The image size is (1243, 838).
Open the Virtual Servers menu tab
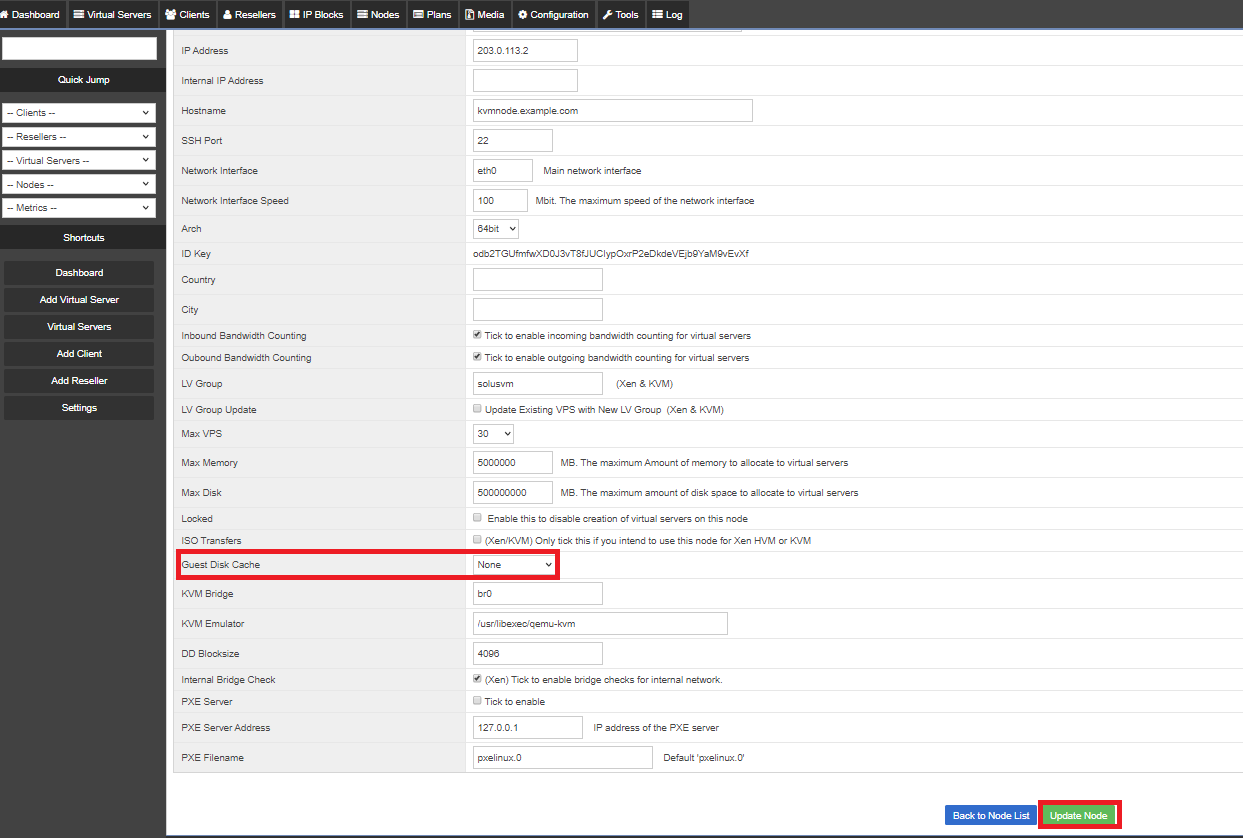(112, 14)
